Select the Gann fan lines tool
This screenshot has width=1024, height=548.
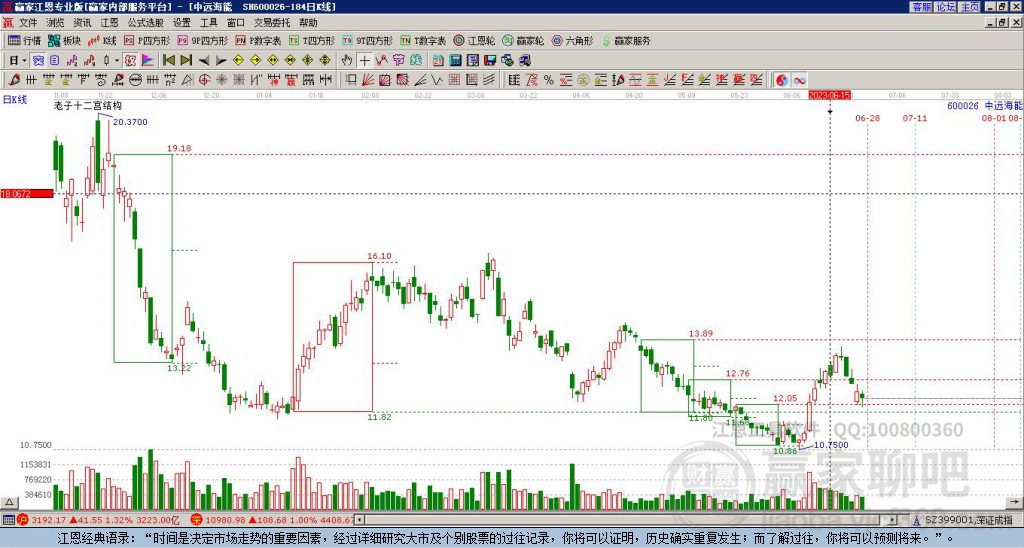[x=367, y=80]
